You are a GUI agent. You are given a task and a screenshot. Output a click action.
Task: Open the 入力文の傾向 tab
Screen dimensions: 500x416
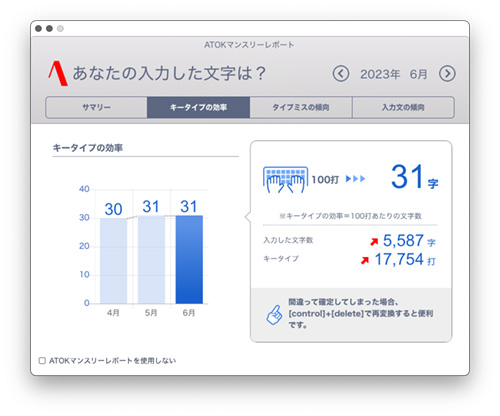[x=403, y=107]
